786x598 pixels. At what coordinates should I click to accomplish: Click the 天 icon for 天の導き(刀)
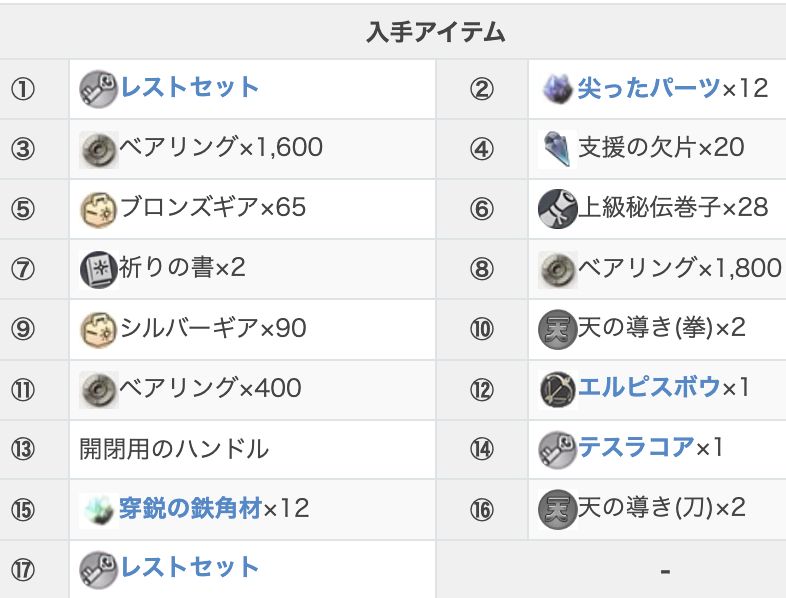(556, 508)
